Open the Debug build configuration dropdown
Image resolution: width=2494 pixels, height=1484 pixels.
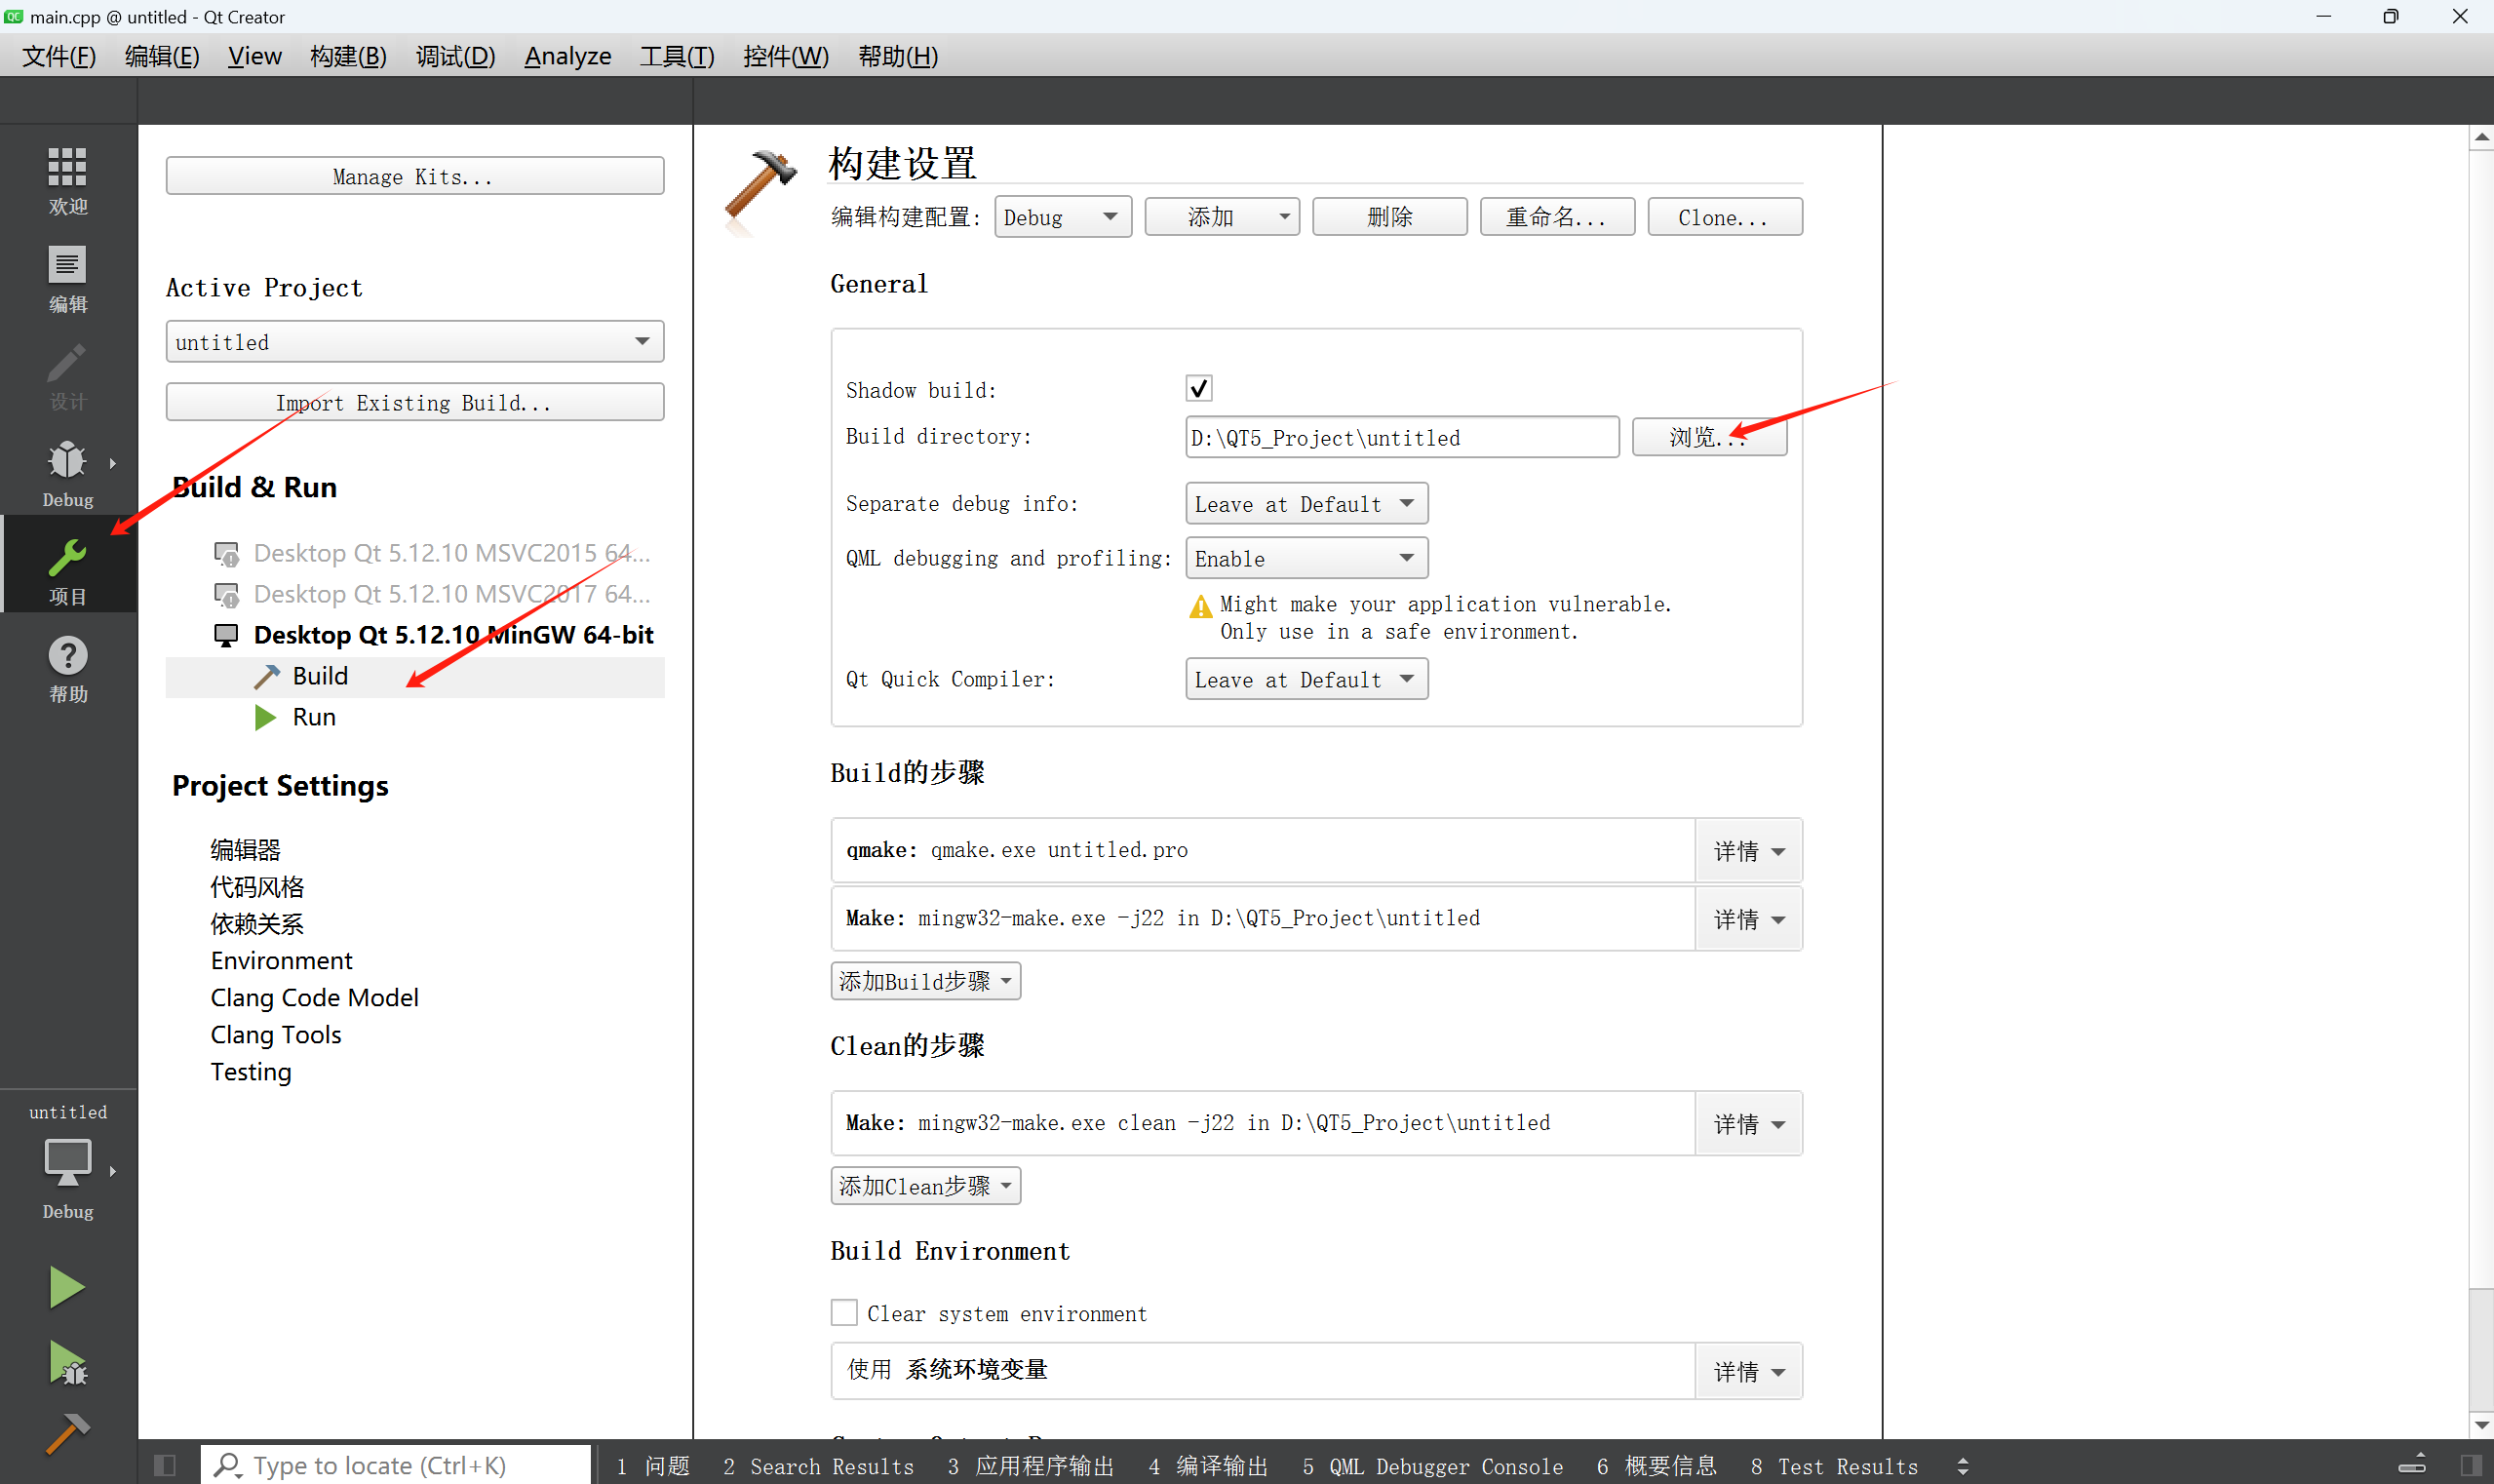[1062, 217]
